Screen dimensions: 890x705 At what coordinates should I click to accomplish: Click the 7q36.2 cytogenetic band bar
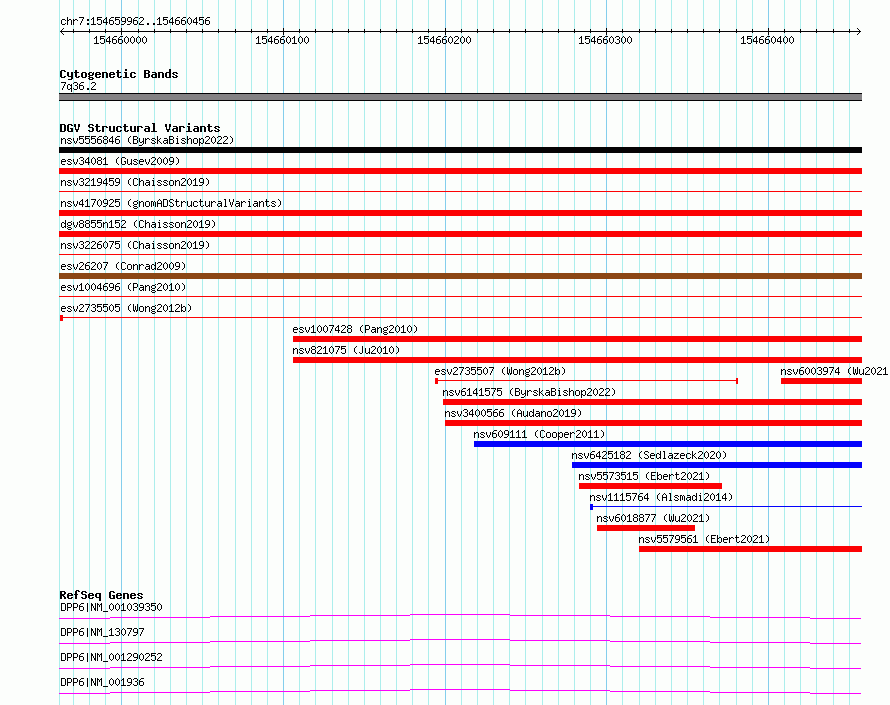click(x=460, y=97)
